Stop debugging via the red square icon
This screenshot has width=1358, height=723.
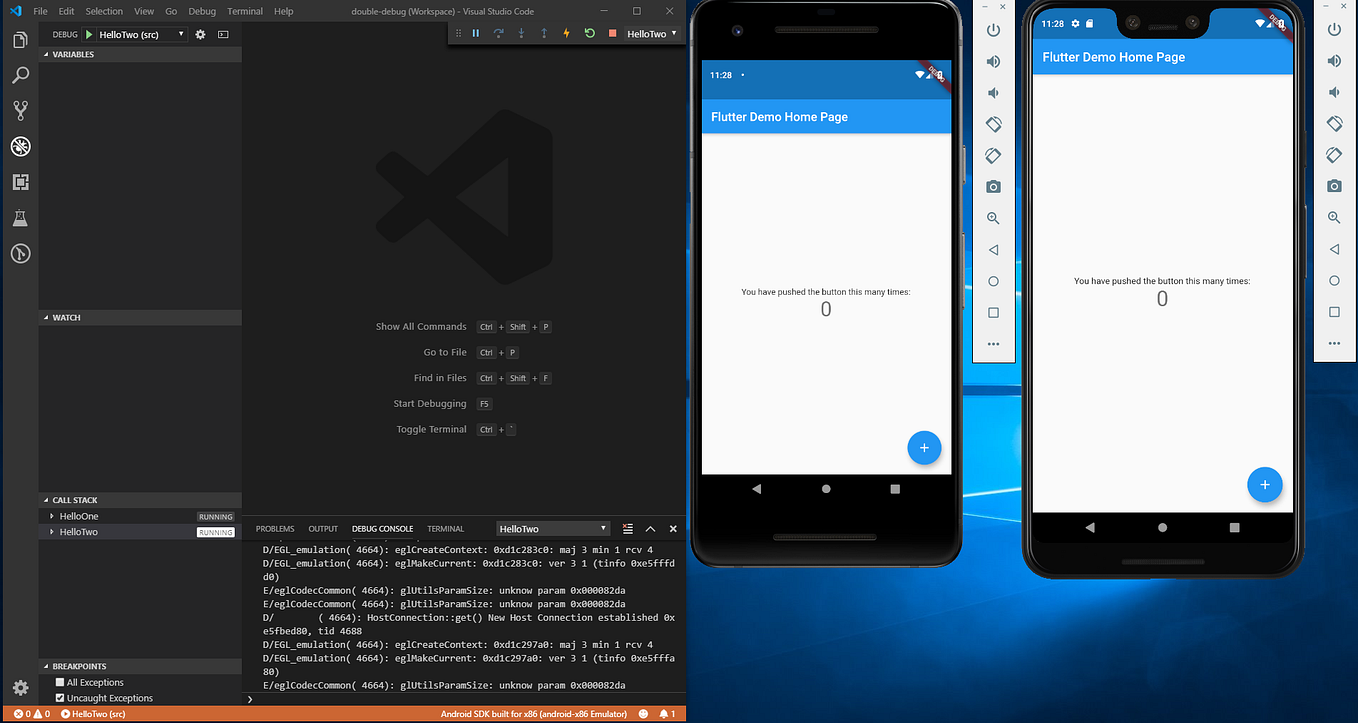coord(611,33)
